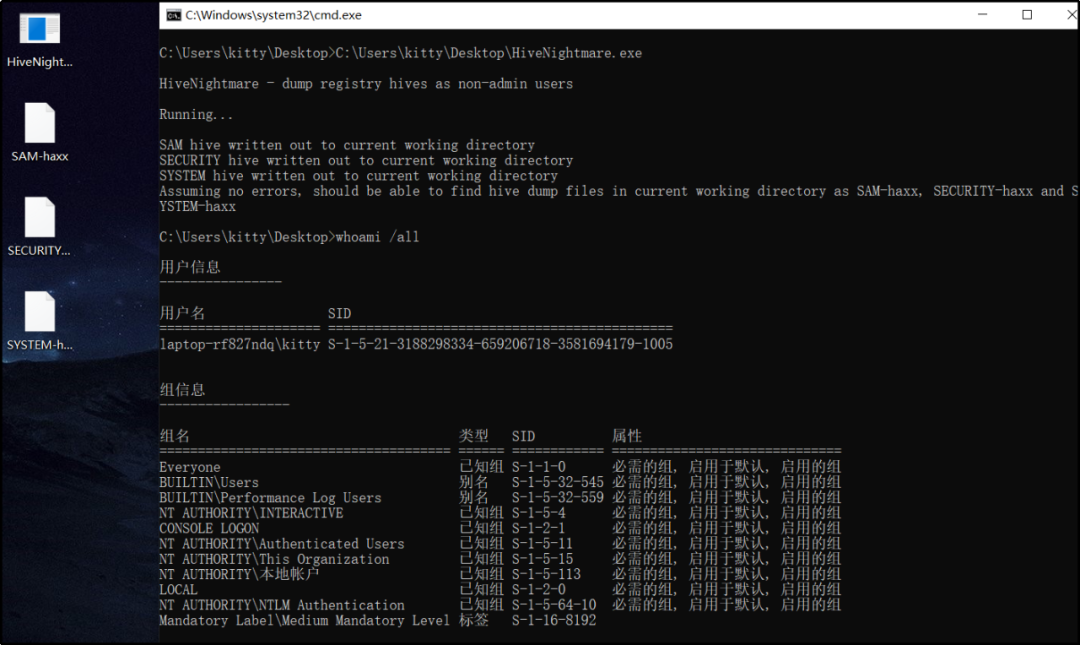
Task: Click the SID value 'S-1-16-8192'
Action: [x=554, y=620]
